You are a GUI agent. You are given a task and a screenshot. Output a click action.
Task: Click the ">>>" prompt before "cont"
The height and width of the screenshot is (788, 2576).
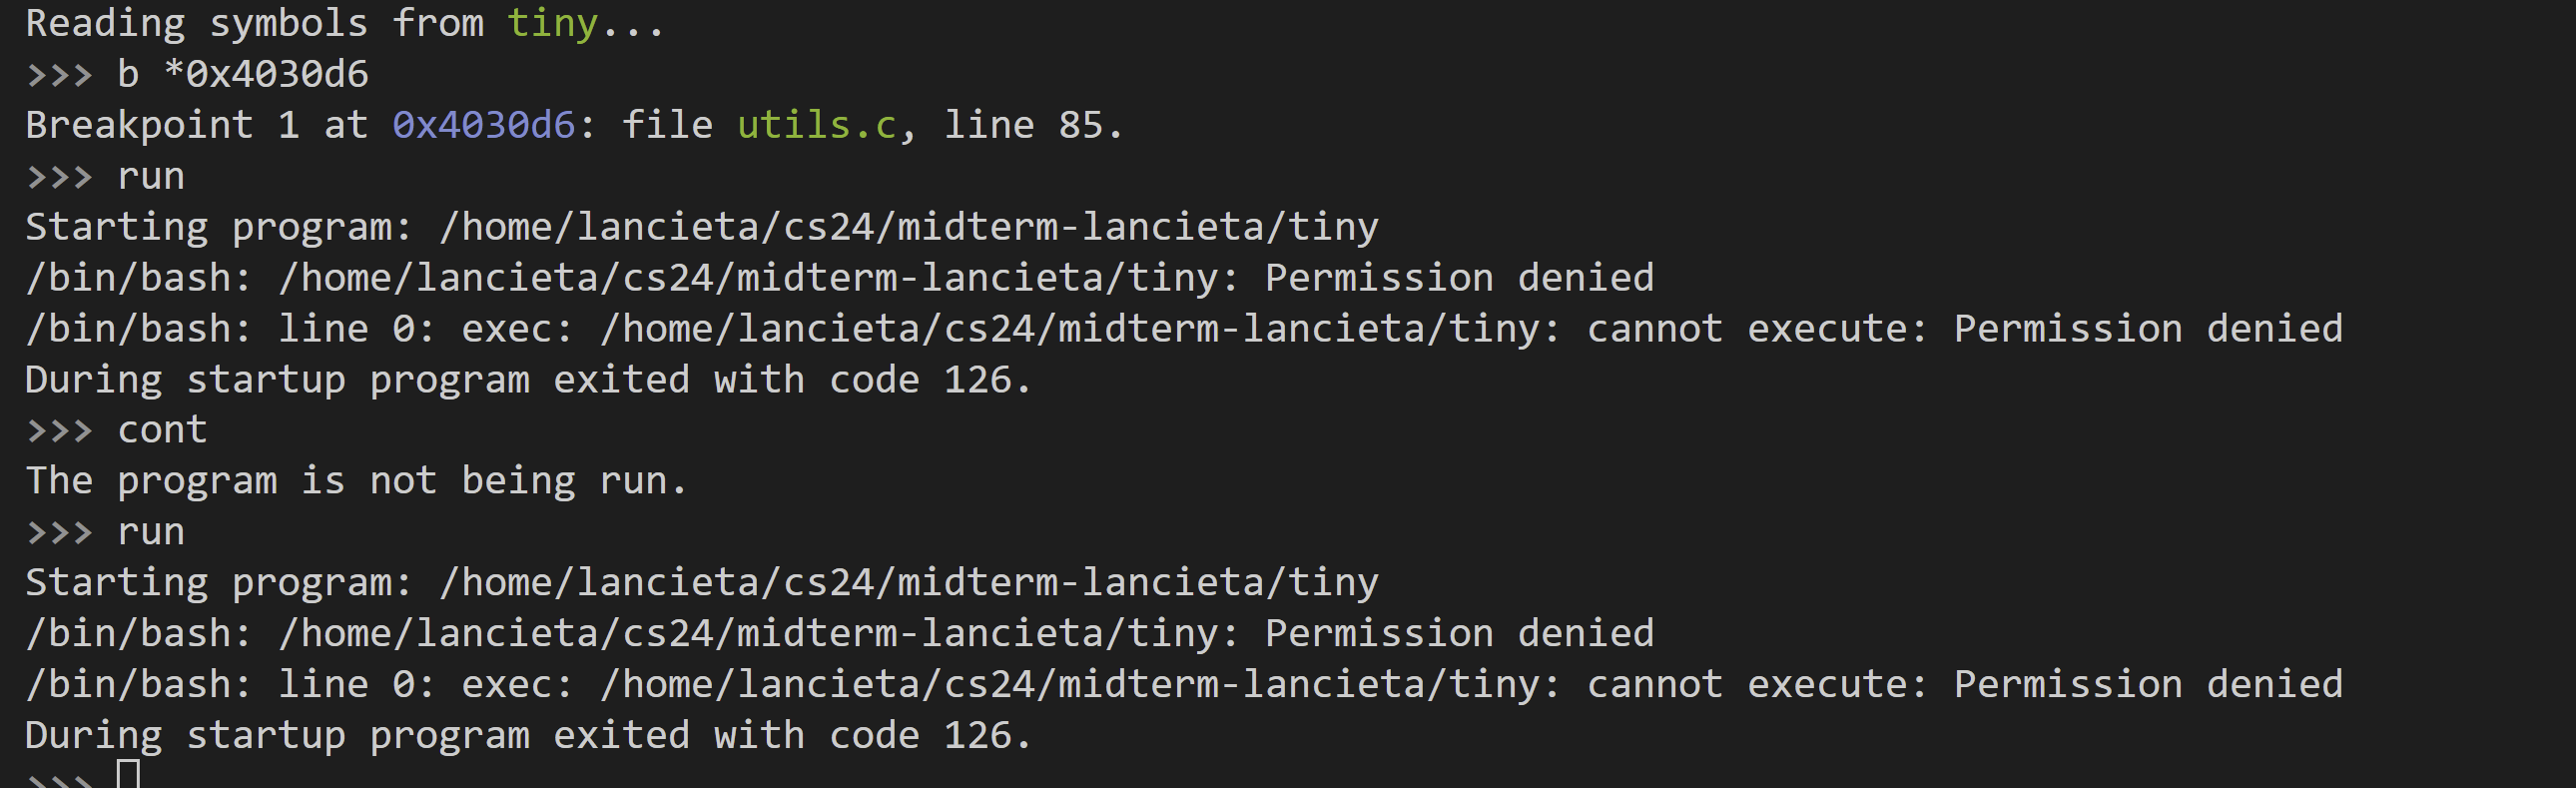tap(59, 430)
